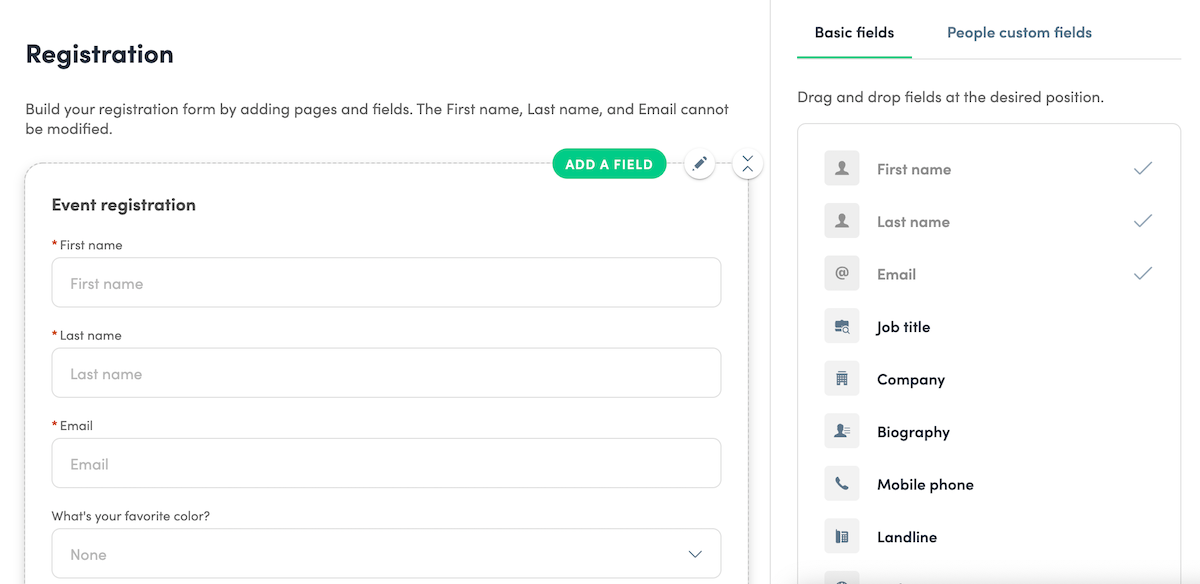Click the Email at-sign icon

pos(842,274)
